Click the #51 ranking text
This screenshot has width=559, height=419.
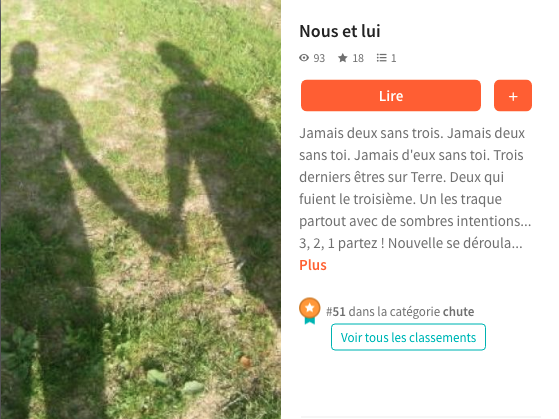(336, 312)
